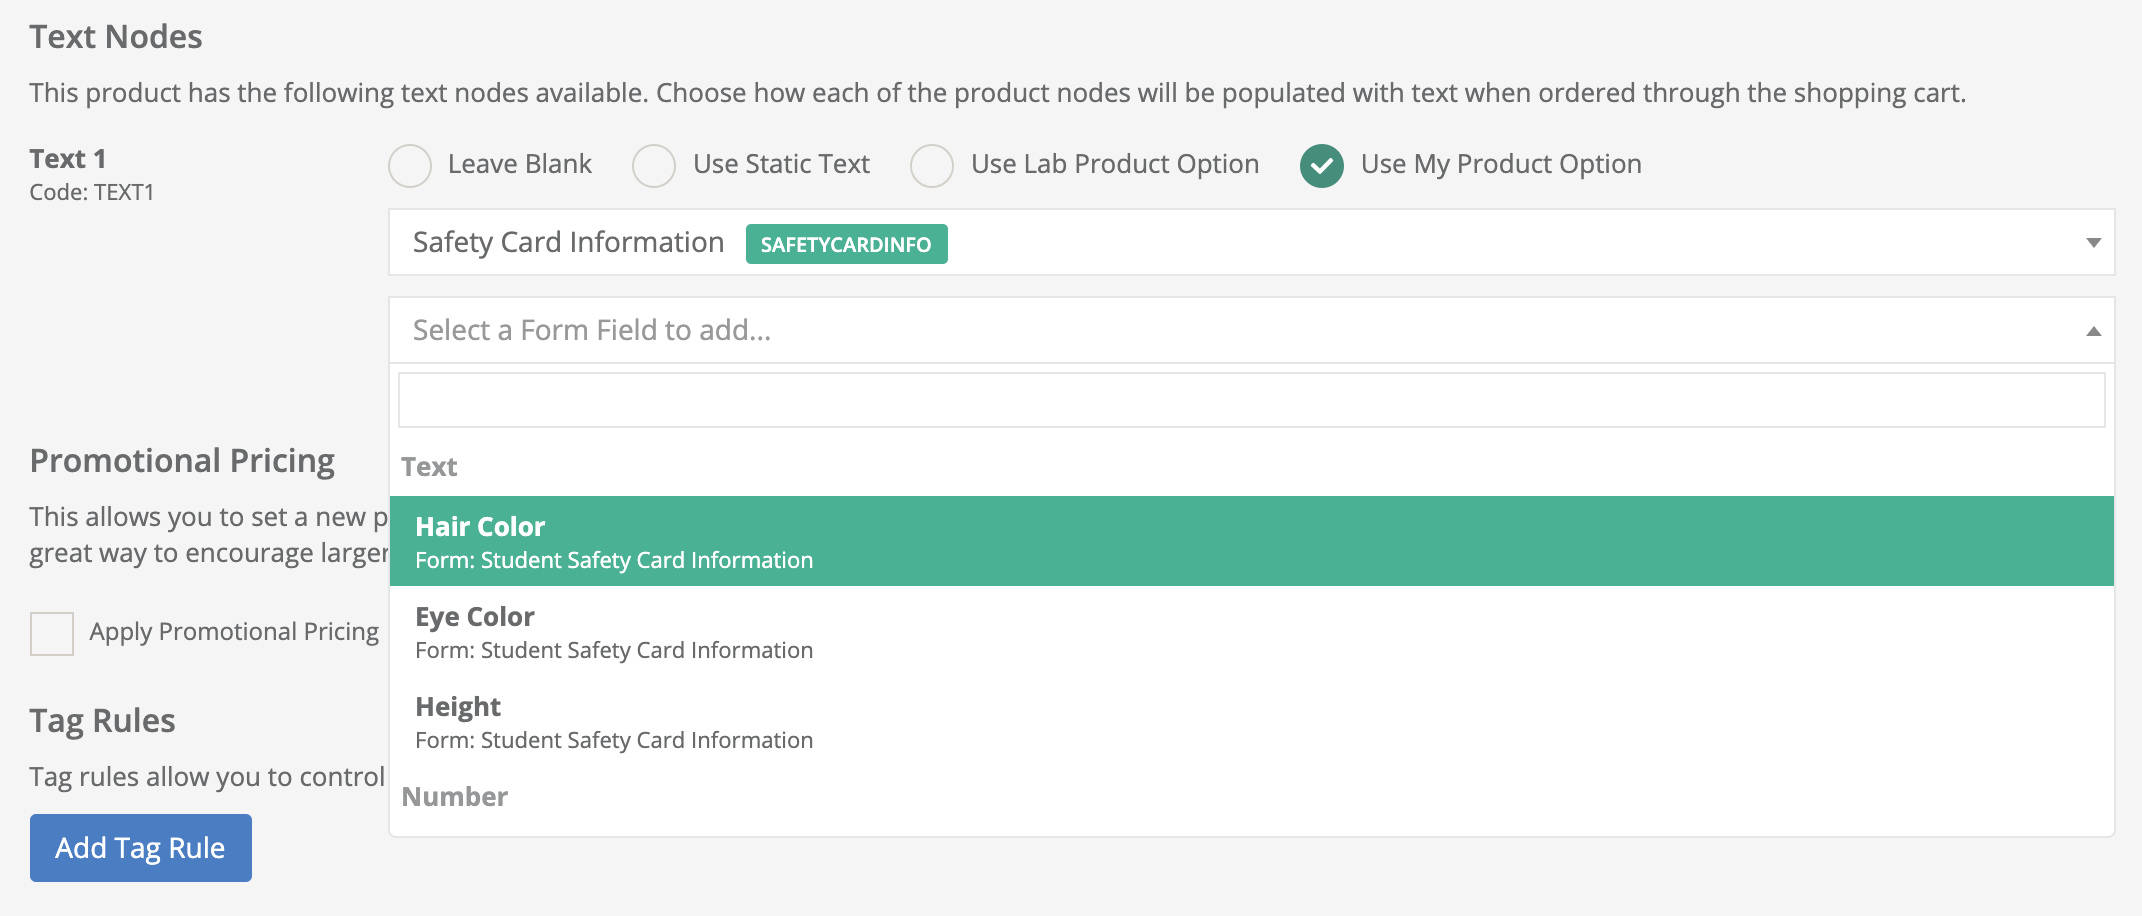Enable Apply Promotional Pricing checkbox

[x=52, y=633]
